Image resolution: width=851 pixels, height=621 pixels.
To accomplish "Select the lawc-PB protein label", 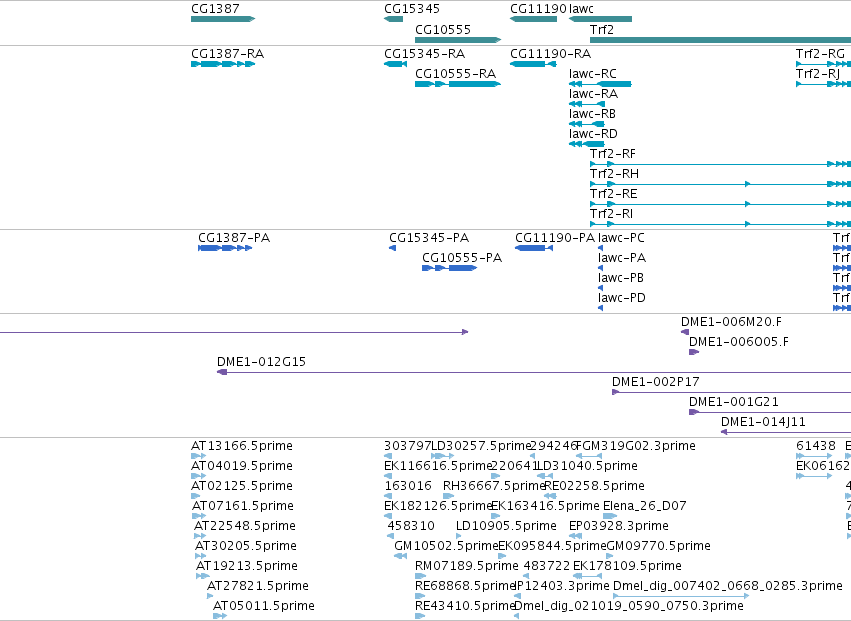I will point(621,278).
